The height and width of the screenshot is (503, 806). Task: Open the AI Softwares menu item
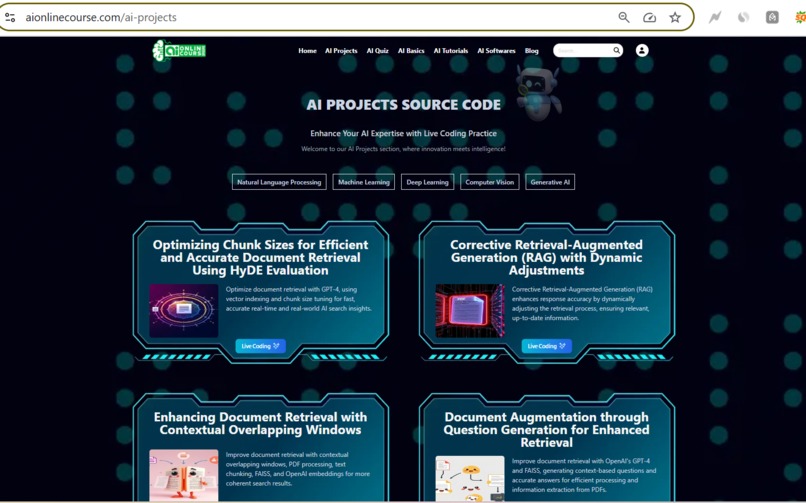(x=496, y=50)
